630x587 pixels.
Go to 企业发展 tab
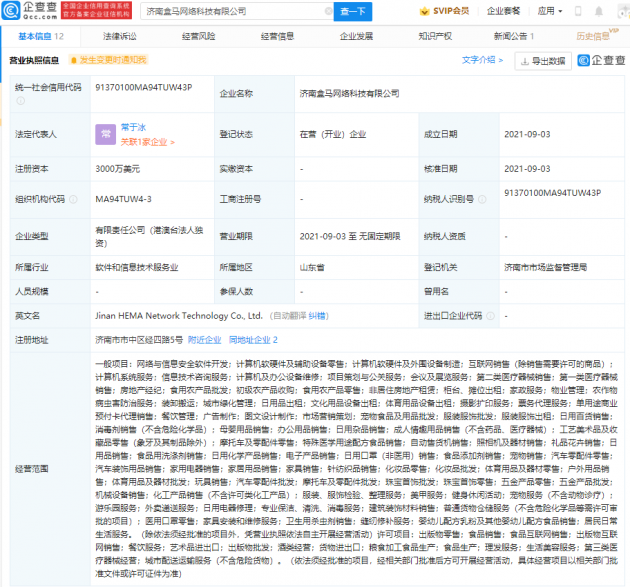click(356, 37)
